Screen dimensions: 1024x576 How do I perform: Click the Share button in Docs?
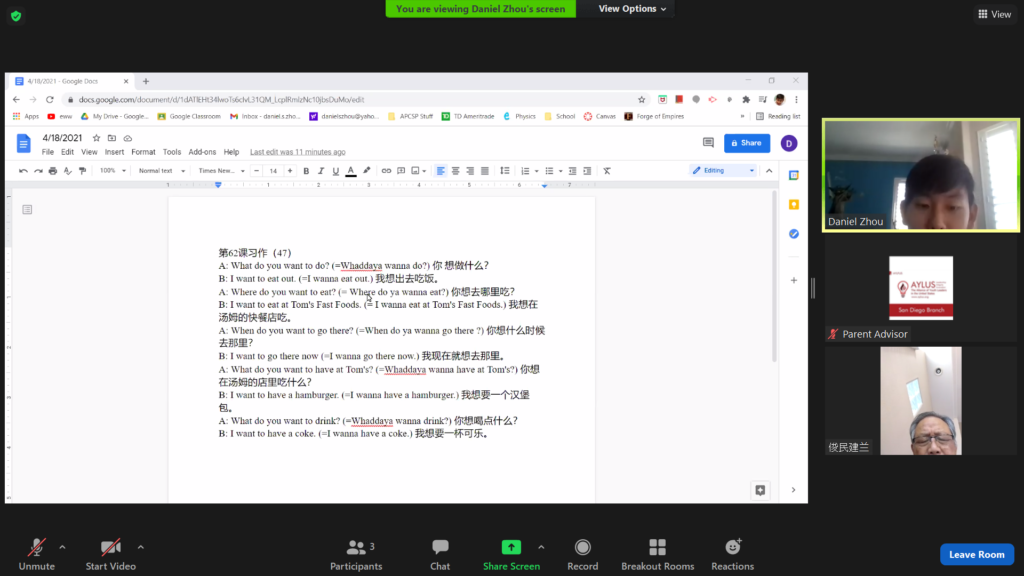coord(746,143)
